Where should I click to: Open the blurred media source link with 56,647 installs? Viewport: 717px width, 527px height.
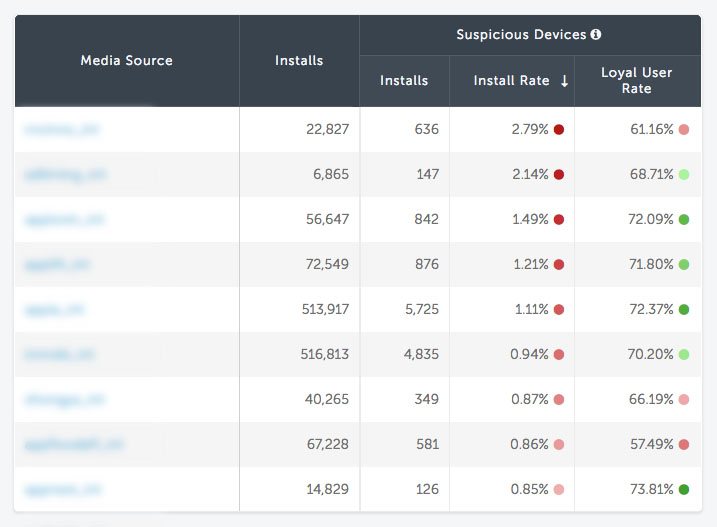(x=64, y=220)
